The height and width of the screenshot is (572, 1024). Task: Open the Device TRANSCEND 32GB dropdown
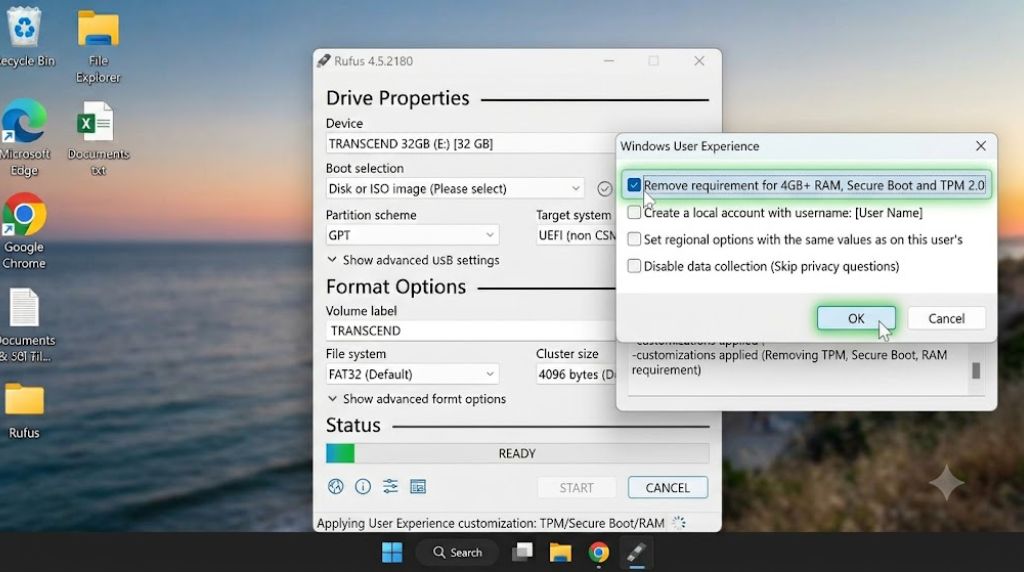(x=471, y=144)
